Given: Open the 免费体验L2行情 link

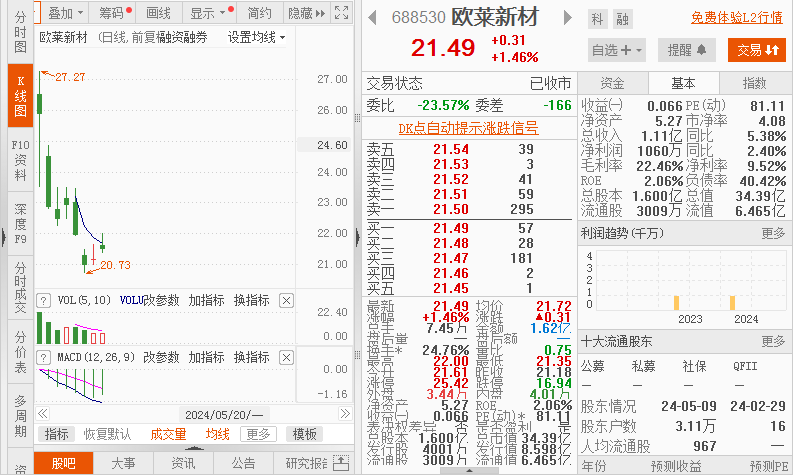Looking at the screenshot, I should 737,18.
